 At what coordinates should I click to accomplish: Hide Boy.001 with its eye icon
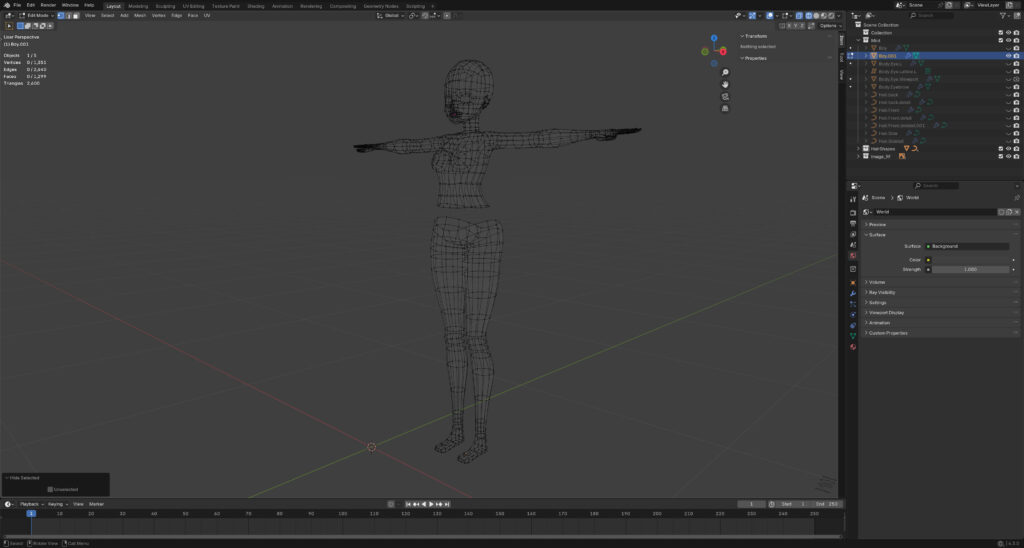(1008, 56)
